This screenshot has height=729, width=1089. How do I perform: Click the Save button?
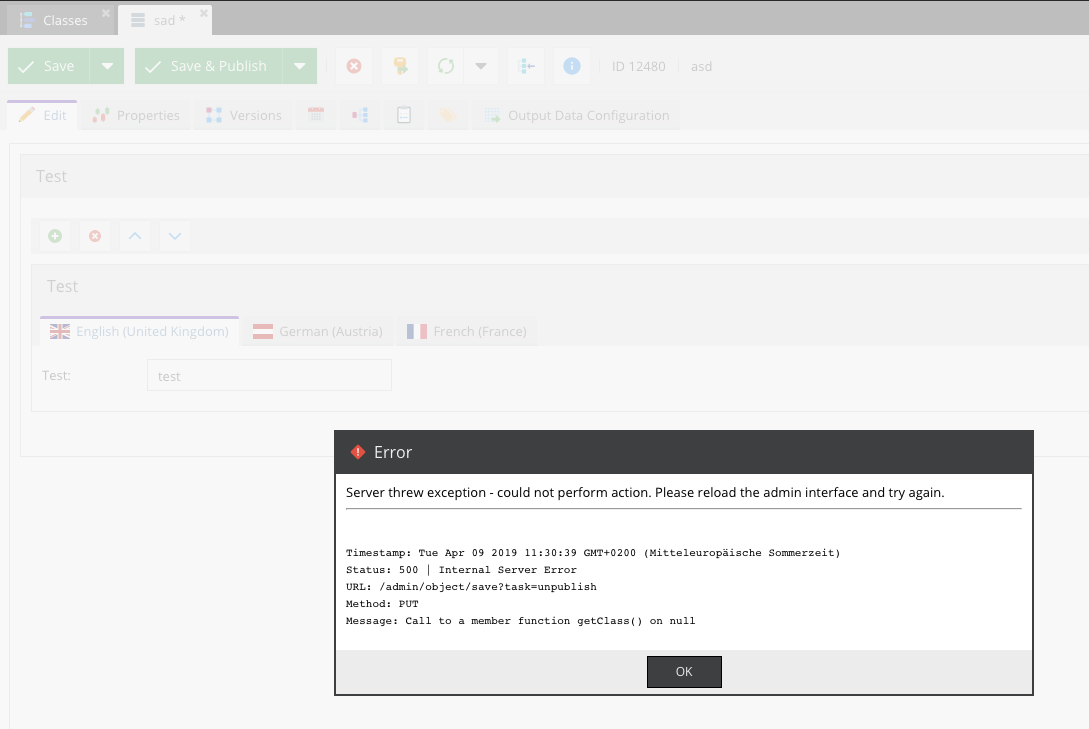pos(49,66)
